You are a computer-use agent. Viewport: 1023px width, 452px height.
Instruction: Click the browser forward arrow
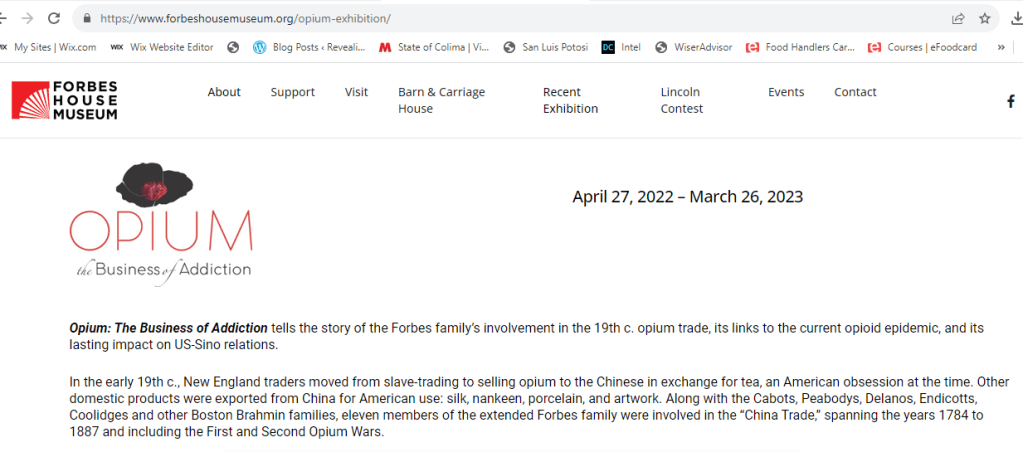pyautogui.click(x=27, y=18)
